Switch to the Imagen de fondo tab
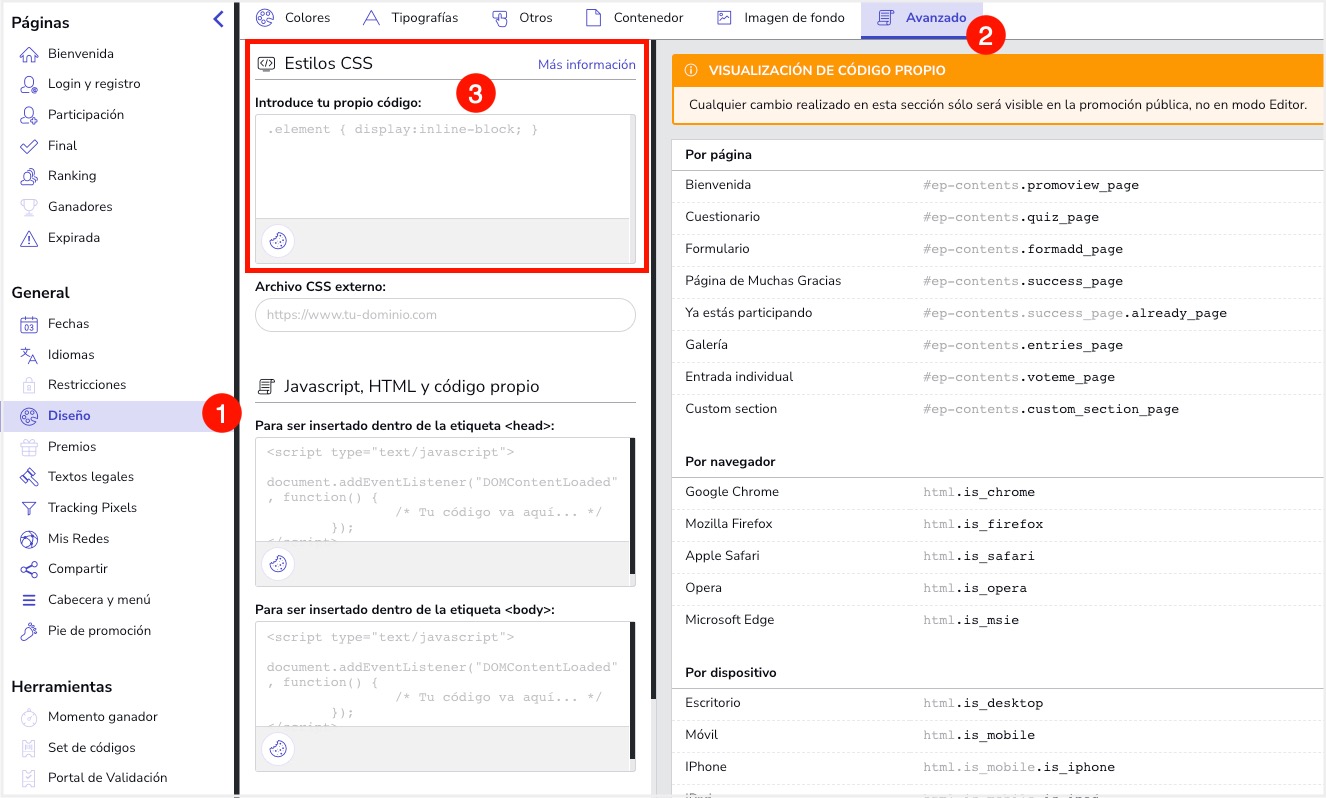This screenshot has height=798, width=1326. point(781,18)
